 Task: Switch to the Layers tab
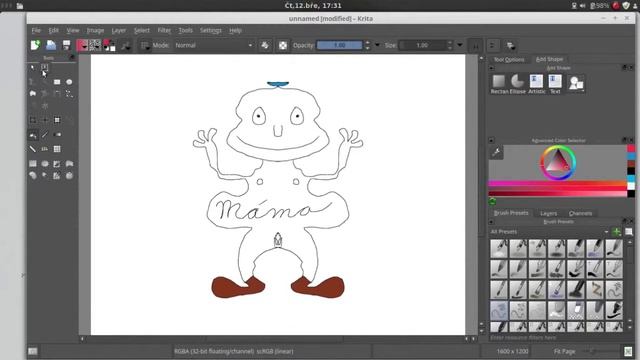click(x=548, y=213)
